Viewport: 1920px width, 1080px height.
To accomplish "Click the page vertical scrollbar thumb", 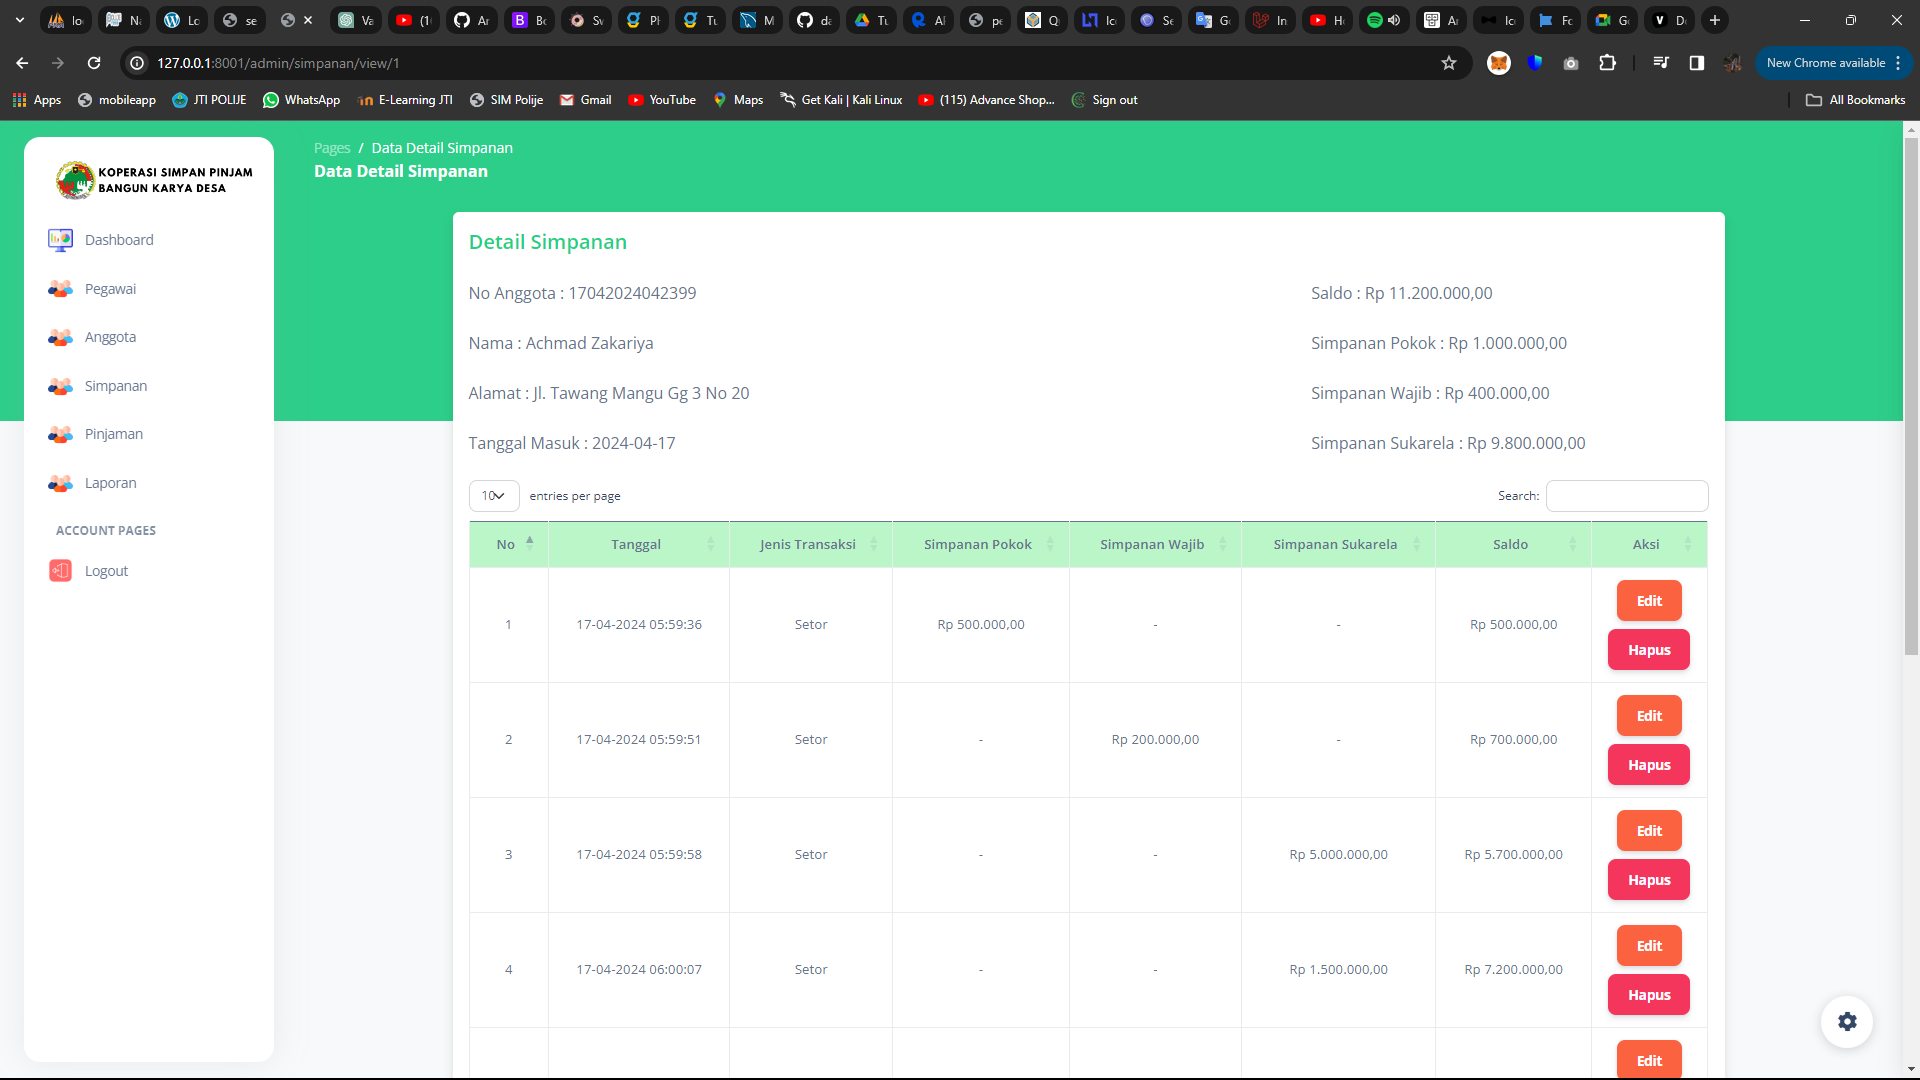I will [x=1911, y=396].
